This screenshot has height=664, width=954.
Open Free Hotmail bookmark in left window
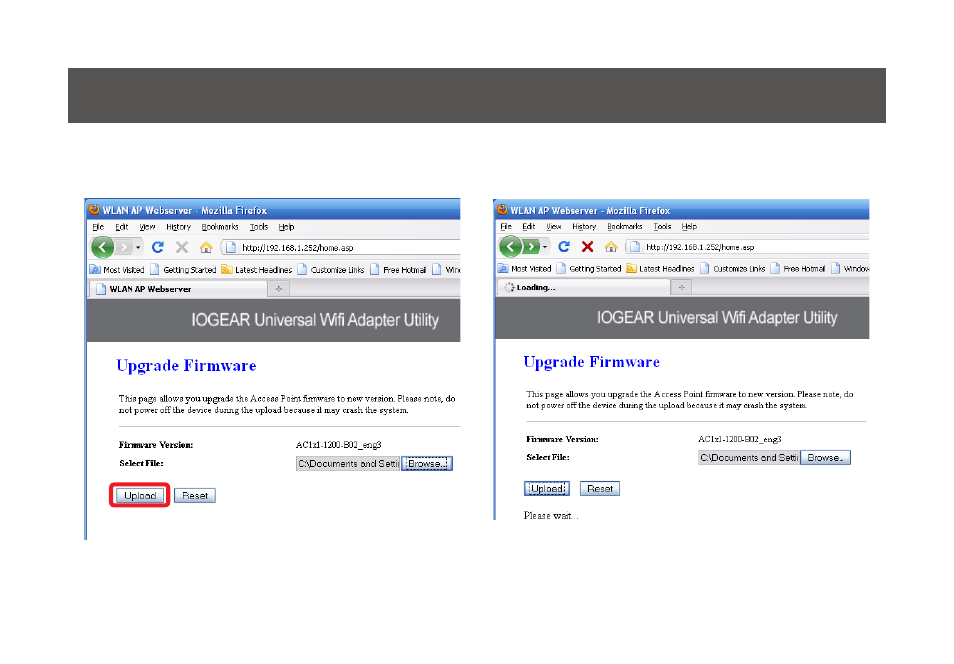tap(398, 270)
